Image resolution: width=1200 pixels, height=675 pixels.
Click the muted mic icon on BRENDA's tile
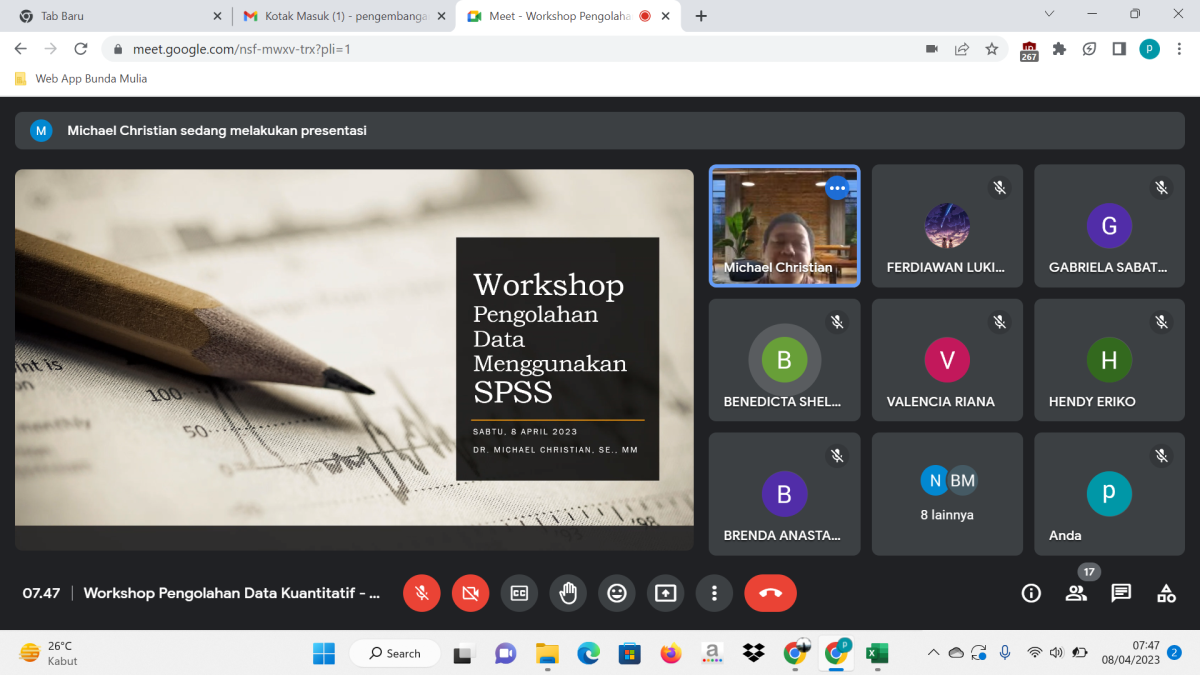click(837, 456)
